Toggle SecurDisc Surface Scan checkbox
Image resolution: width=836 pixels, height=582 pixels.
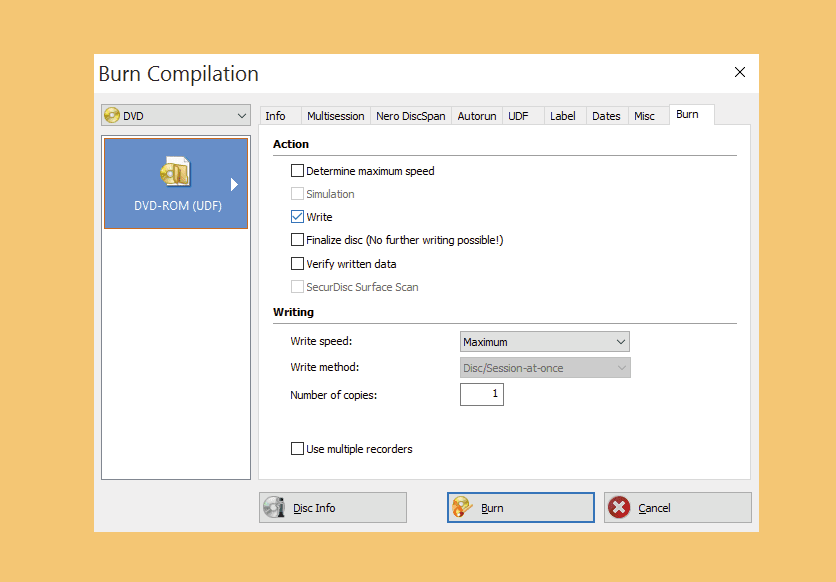pyautogui.click(x=297, y=287)
